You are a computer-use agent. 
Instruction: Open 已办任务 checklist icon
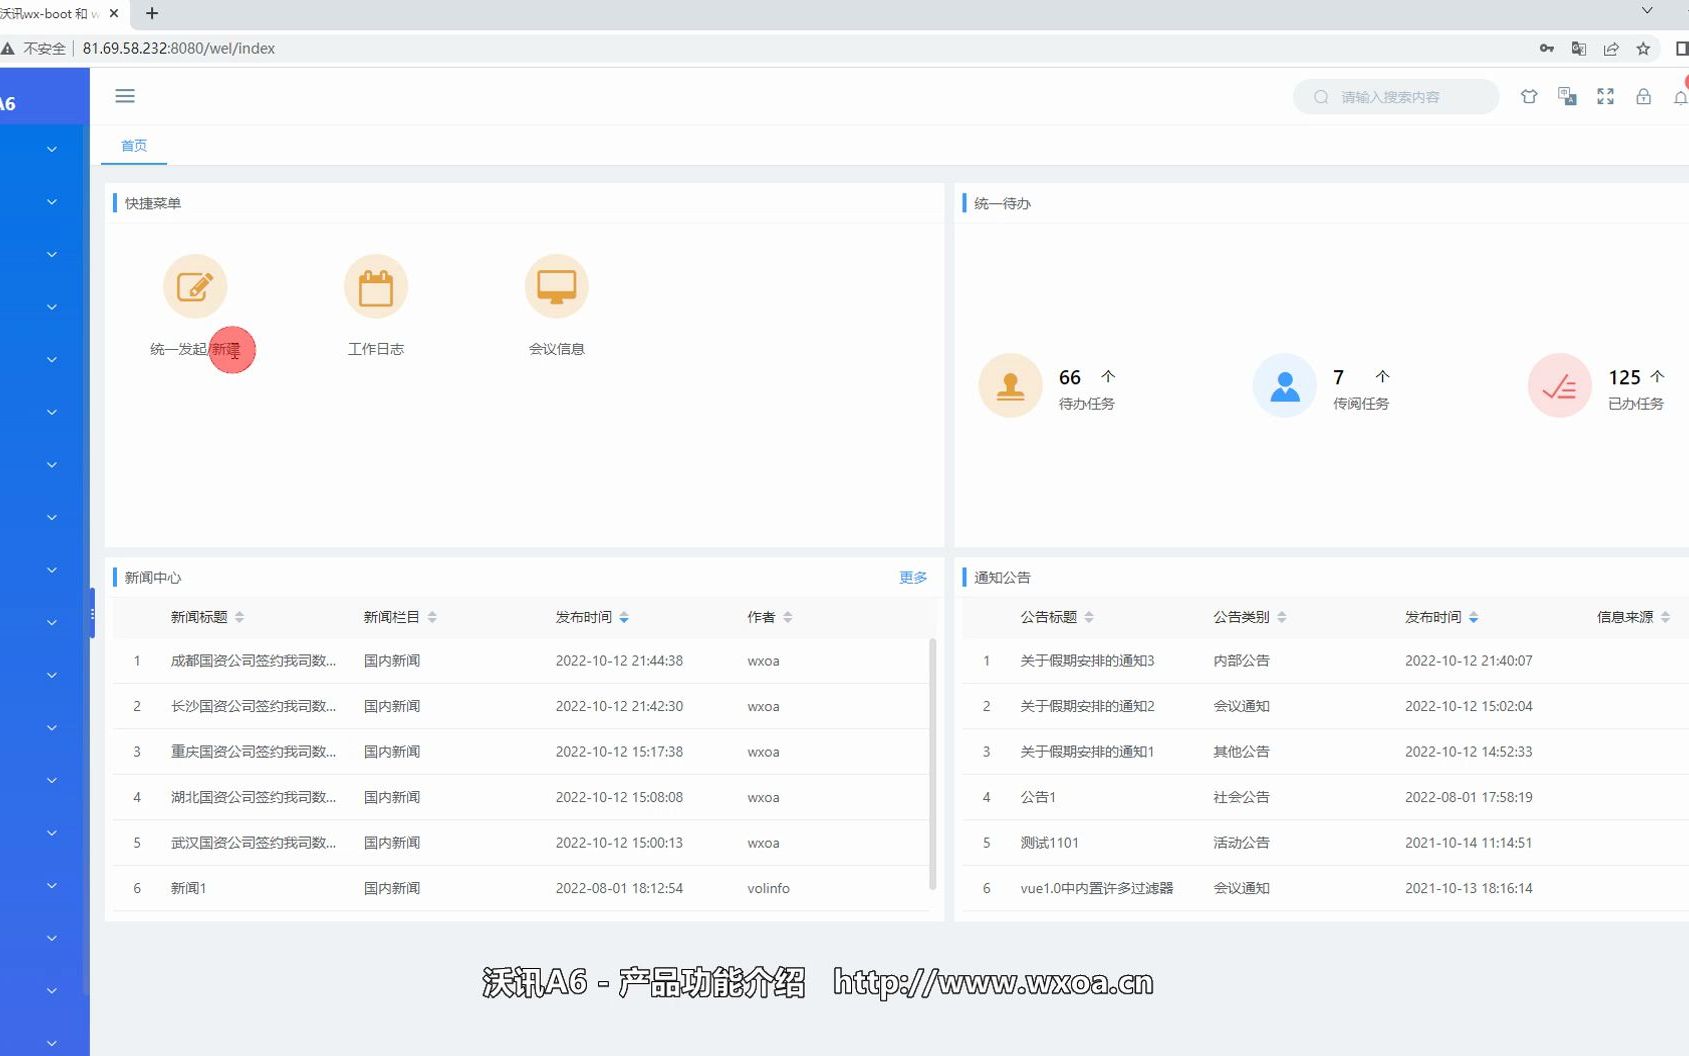click(x=1559, y=385)
